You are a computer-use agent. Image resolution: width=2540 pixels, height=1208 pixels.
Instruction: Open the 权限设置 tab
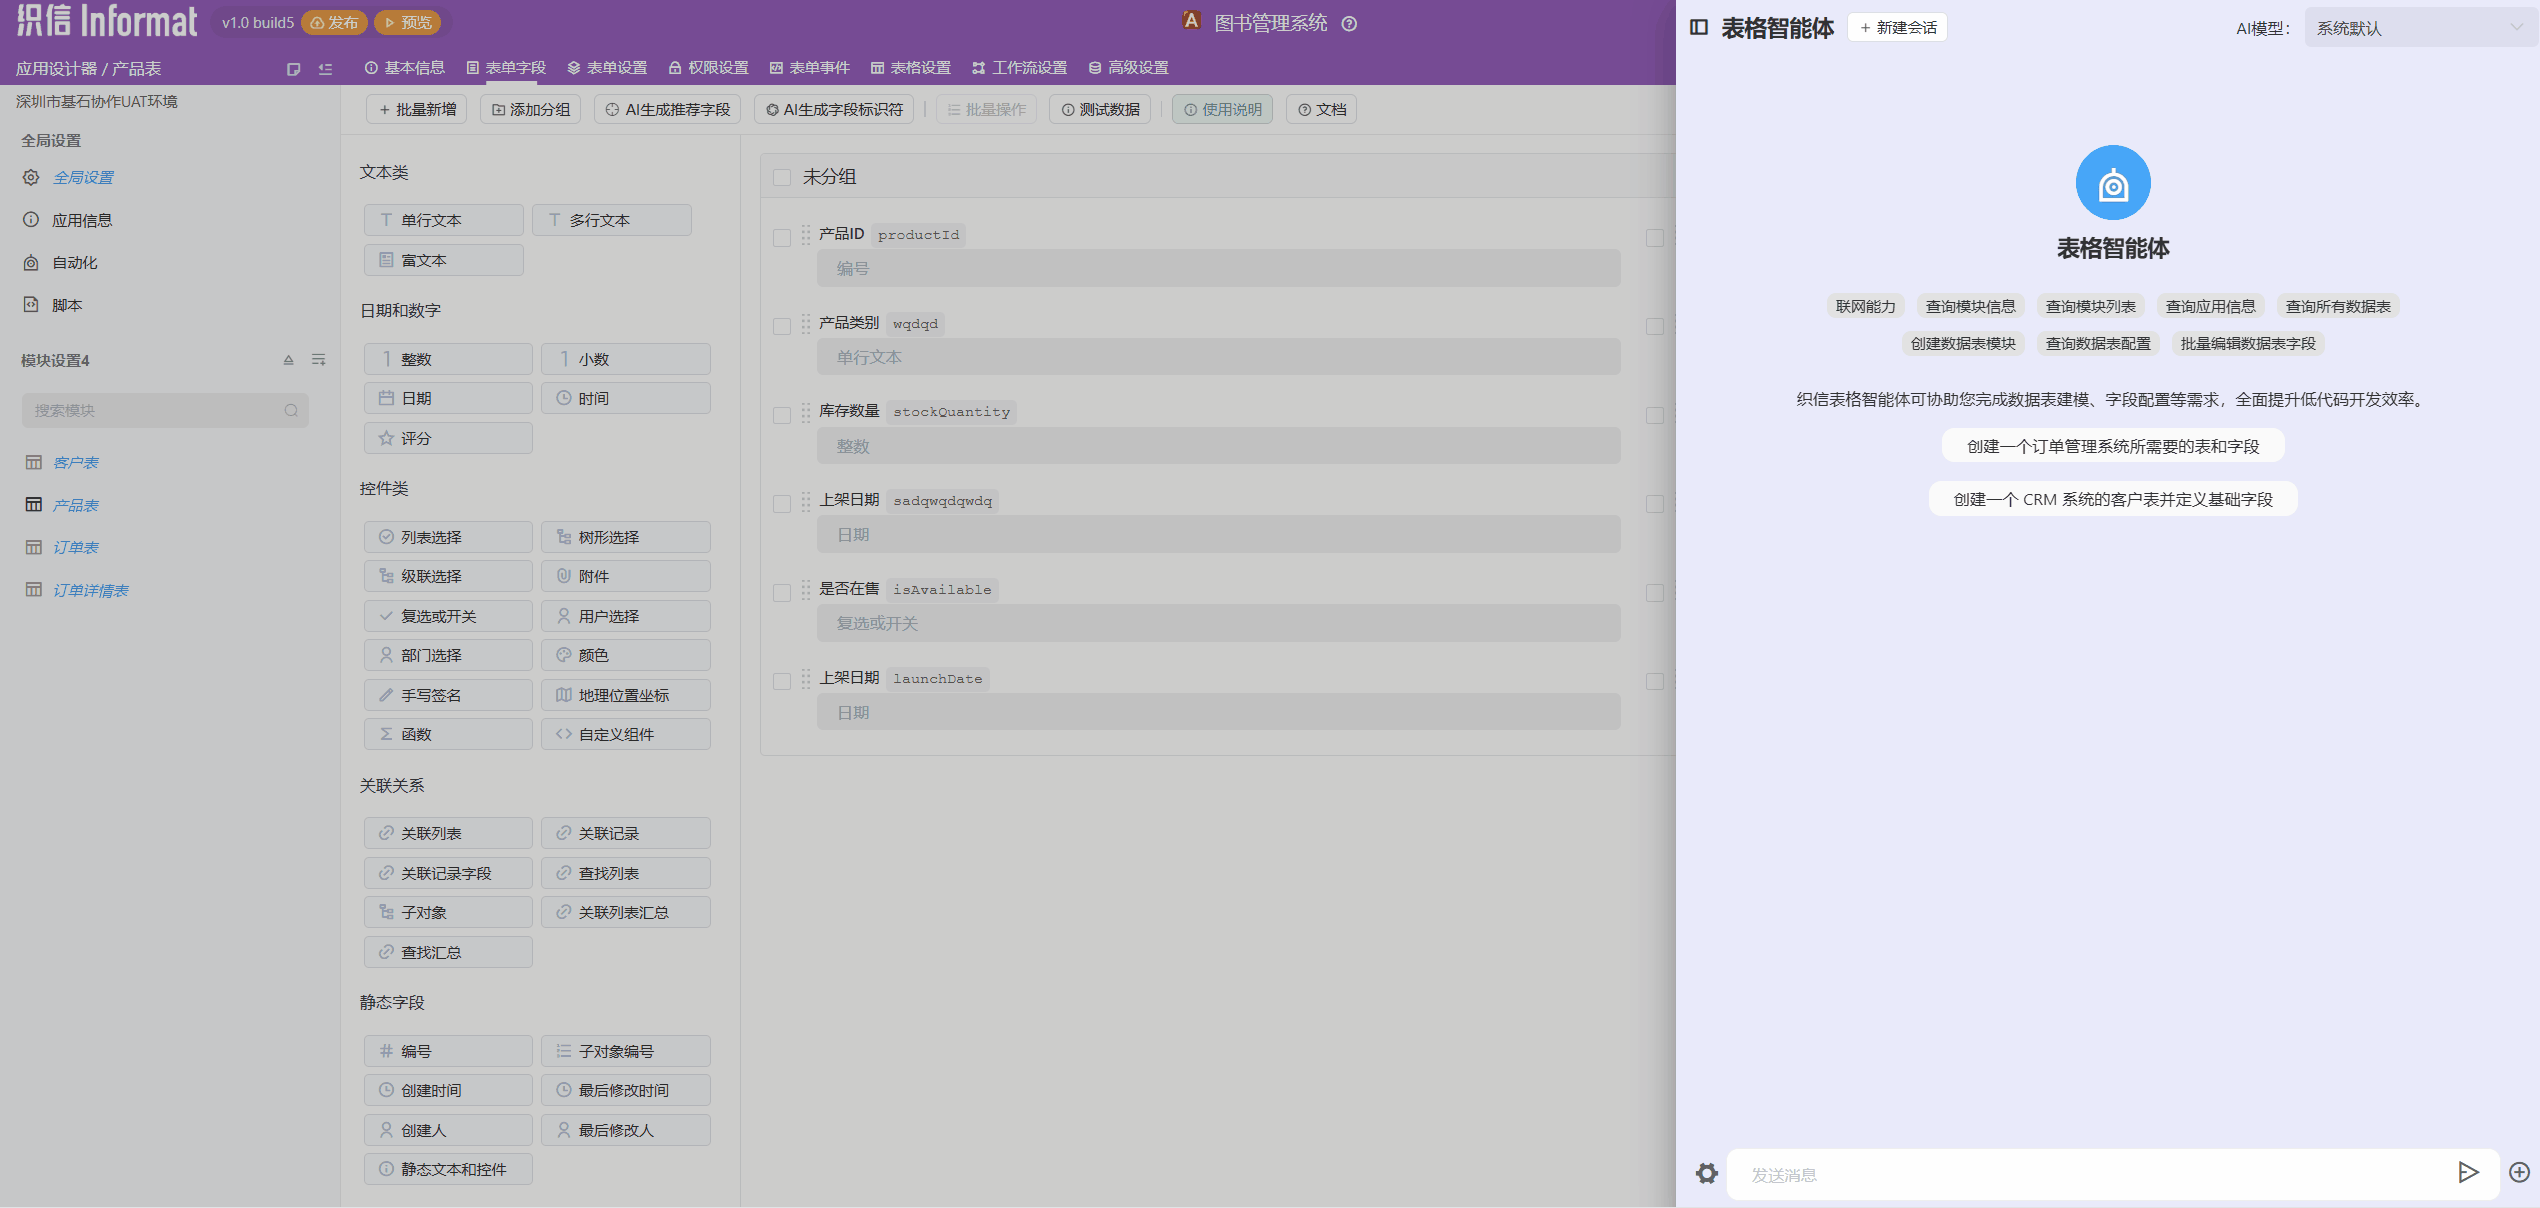pos(708,68)
